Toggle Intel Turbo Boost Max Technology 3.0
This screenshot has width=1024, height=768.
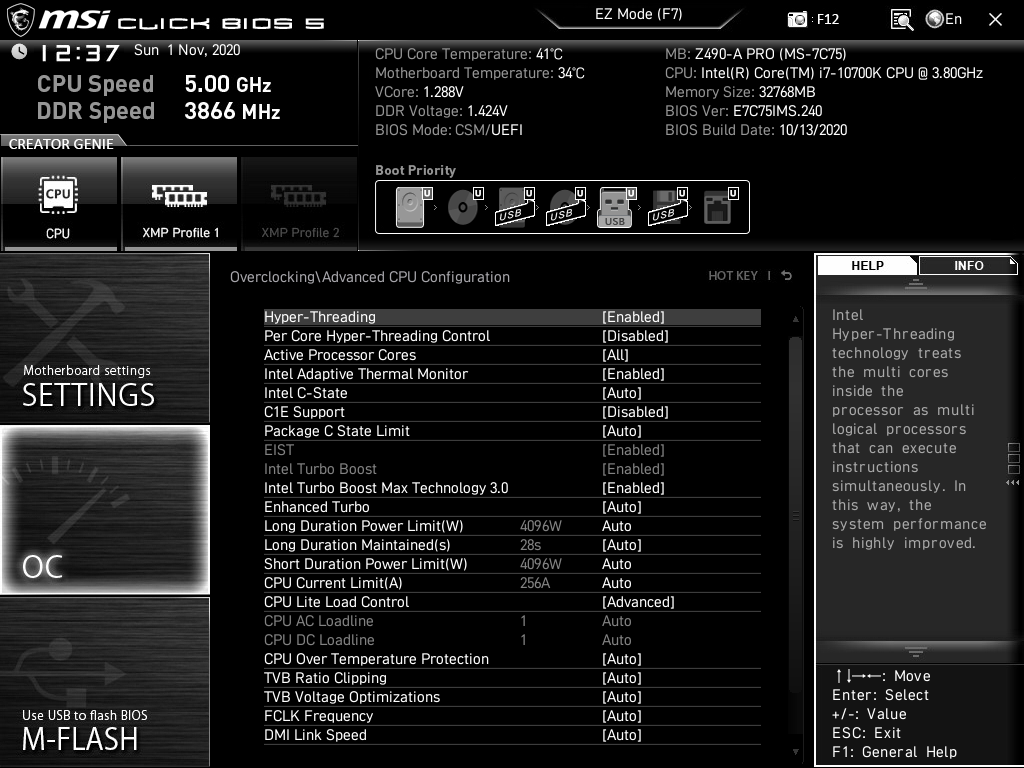point(512,488)
